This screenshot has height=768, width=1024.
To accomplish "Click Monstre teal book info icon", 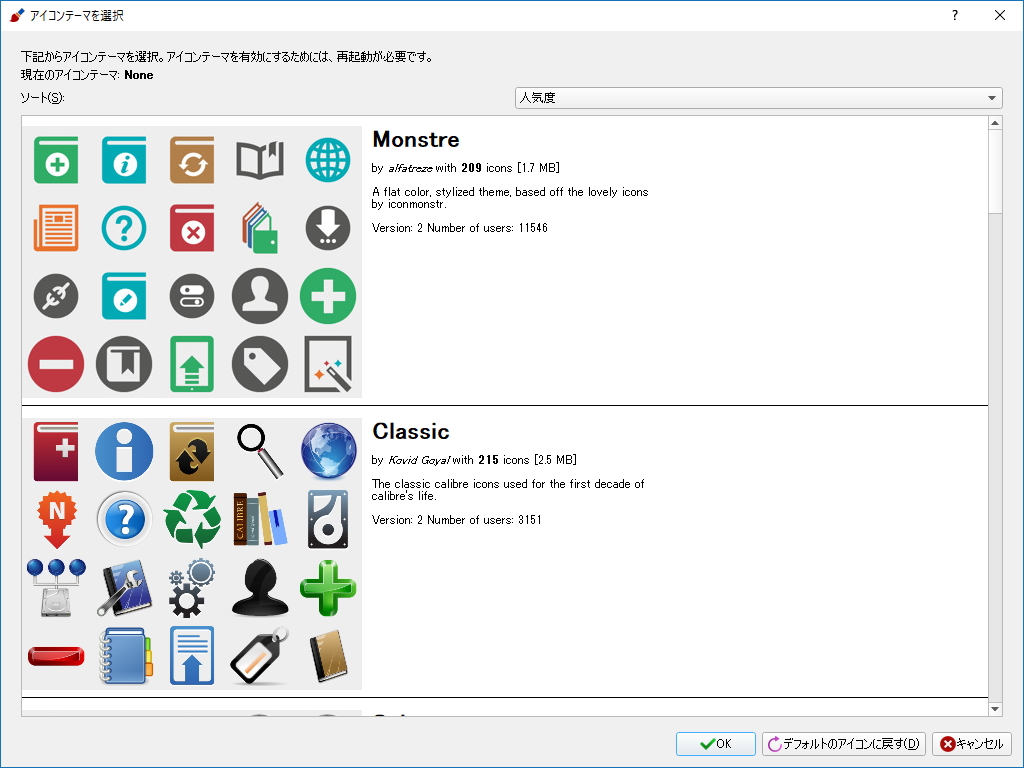I will (x=124, y=160).
